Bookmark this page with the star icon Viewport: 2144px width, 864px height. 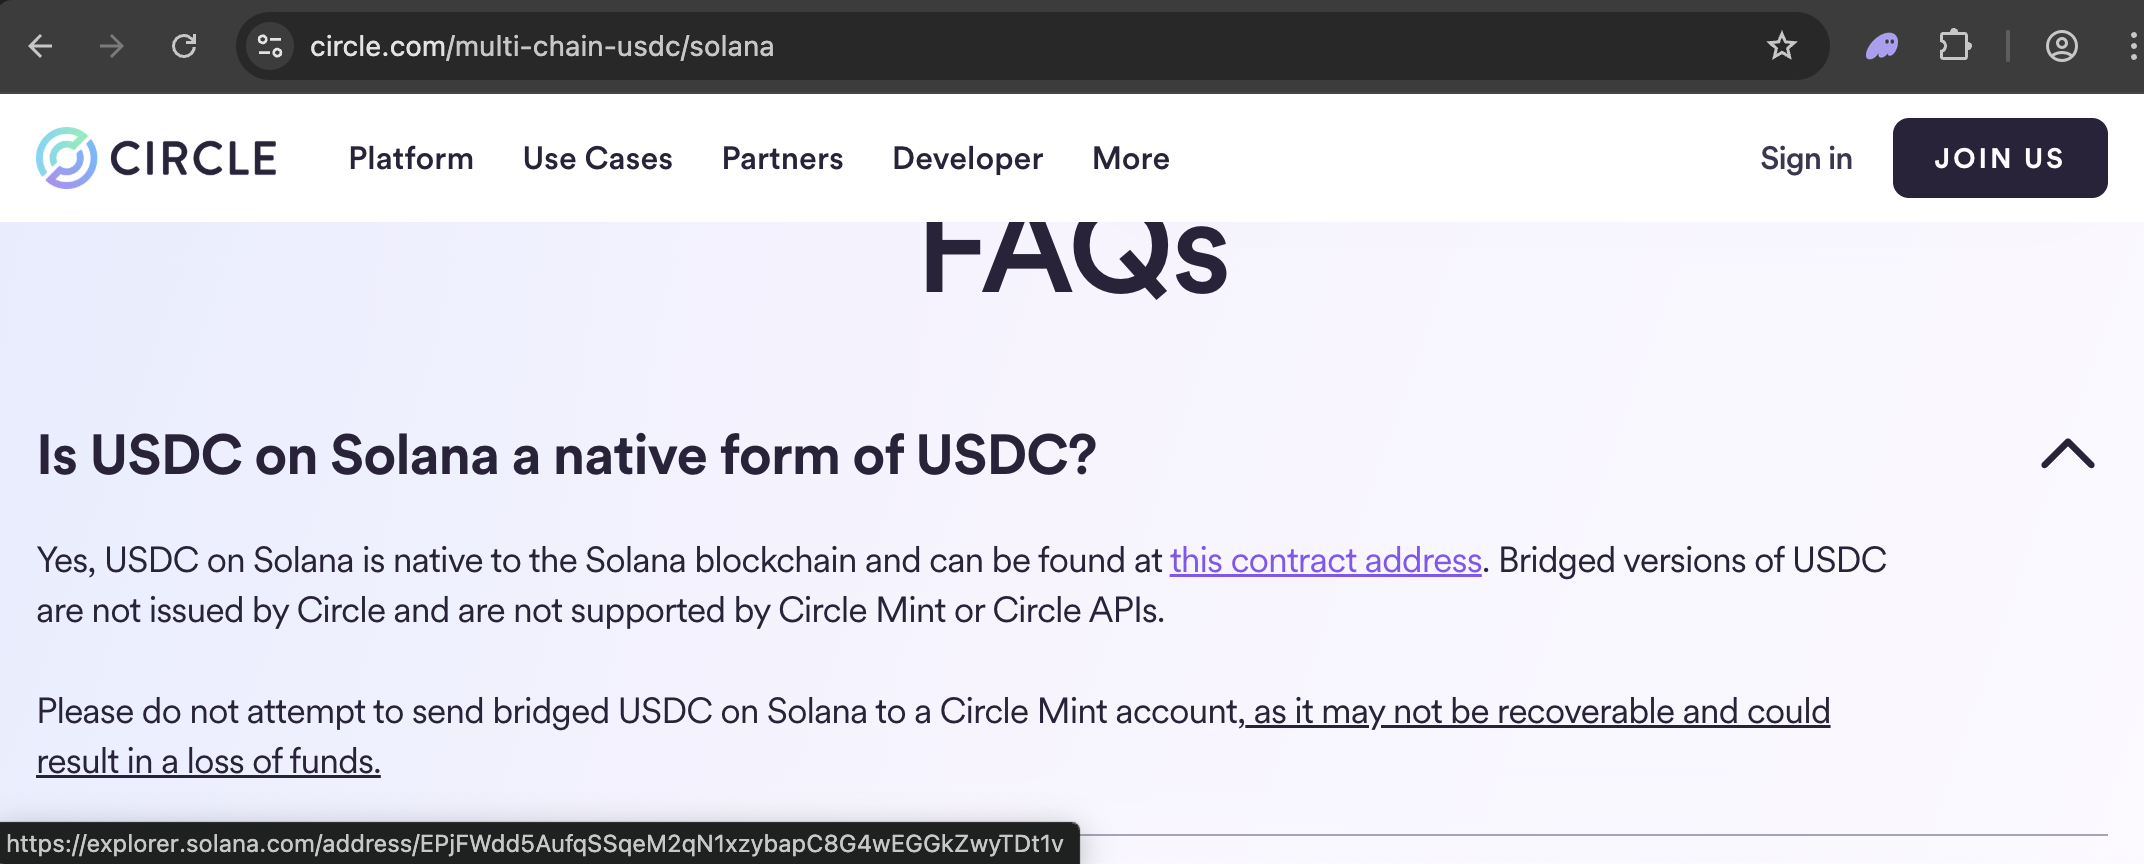click(x=1783, y=46)
